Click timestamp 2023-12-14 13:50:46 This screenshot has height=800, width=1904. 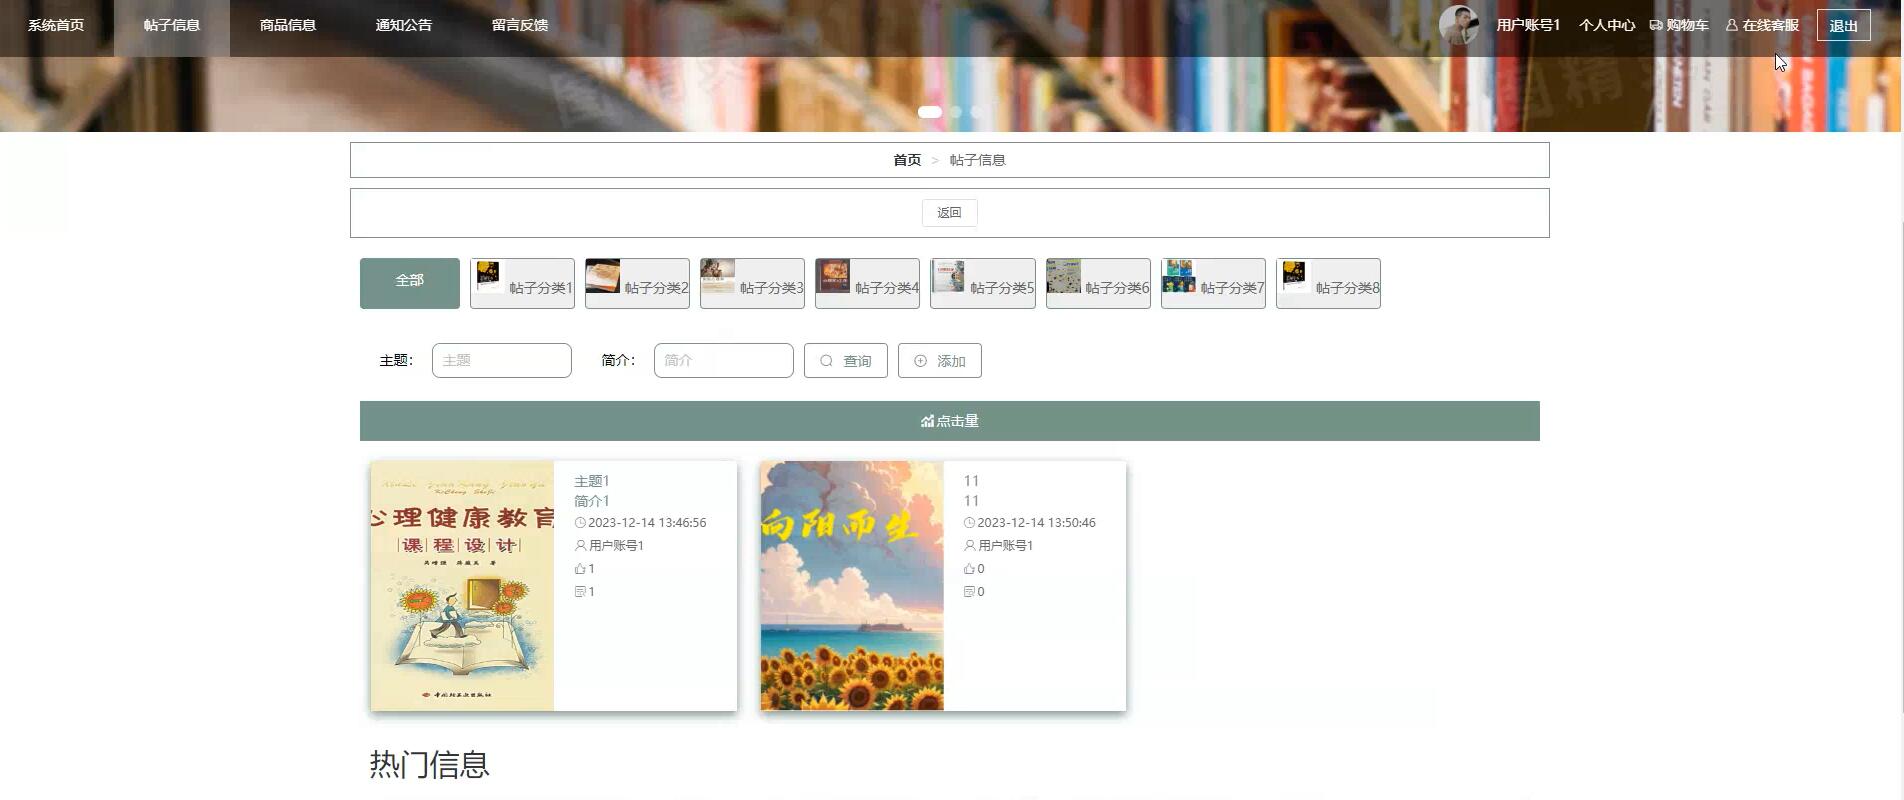(1036, 523)
